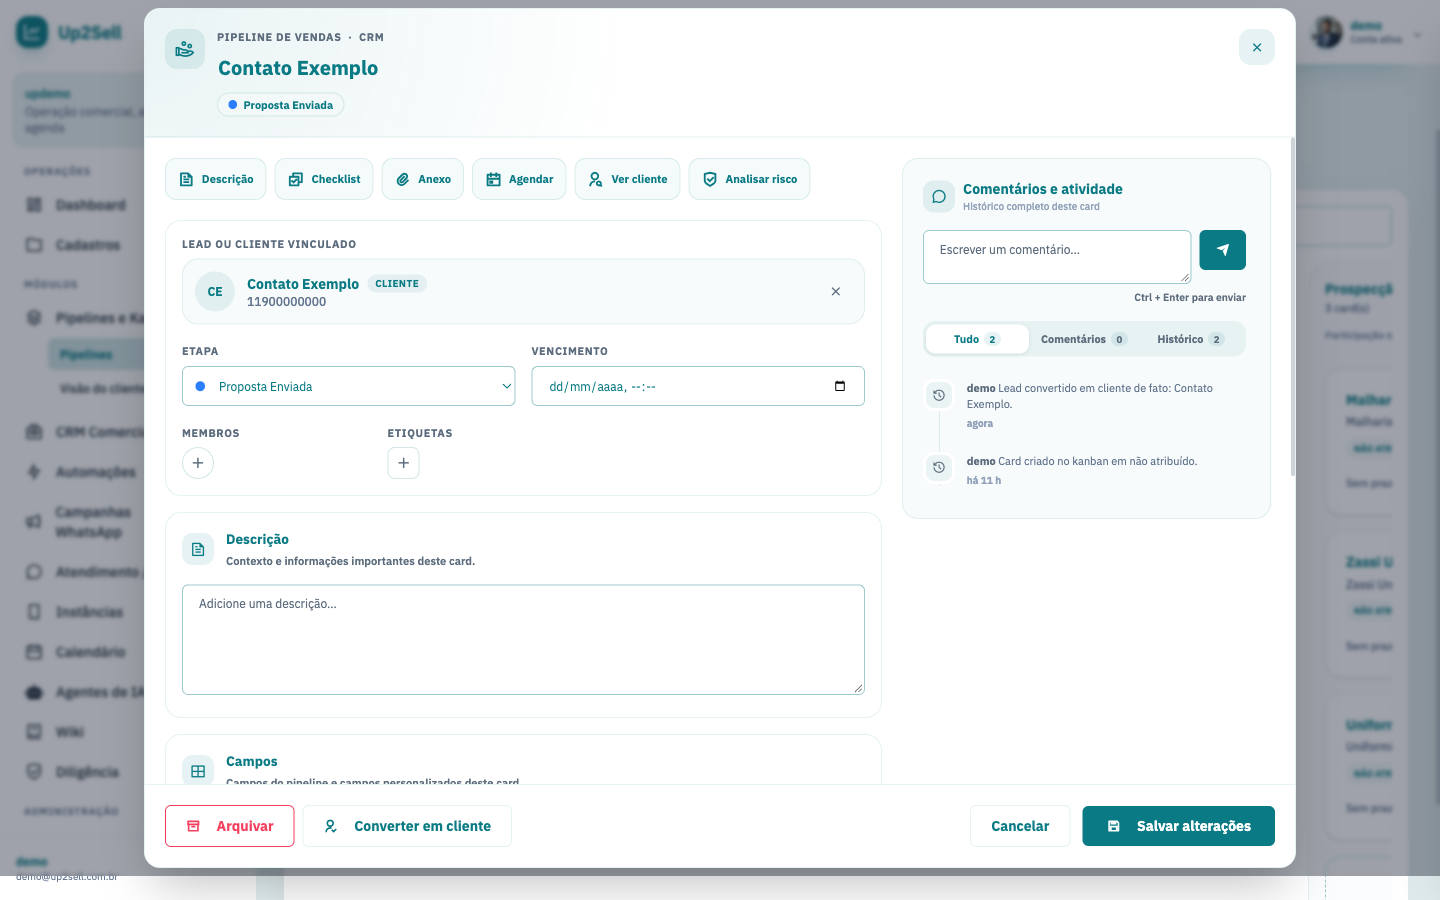Cancel the card editing

pyautogui.click(x=1020, y=826)
